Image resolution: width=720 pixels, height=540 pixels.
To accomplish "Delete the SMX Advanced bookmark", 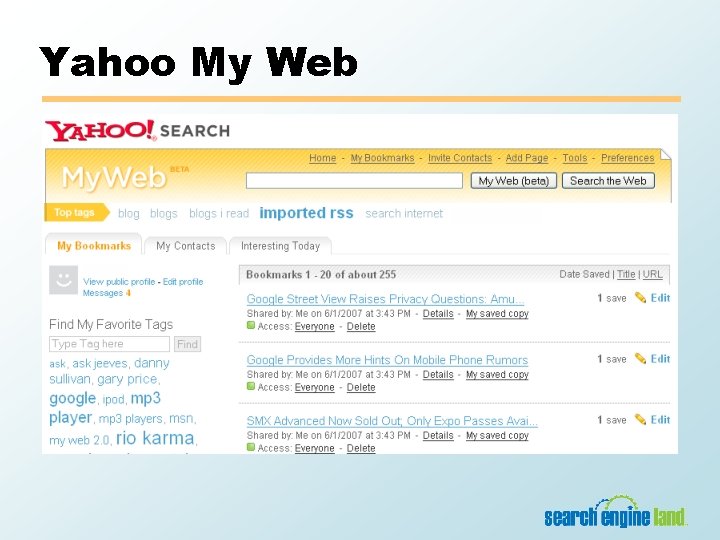I will pyautogui.click(x=361, y=448).
